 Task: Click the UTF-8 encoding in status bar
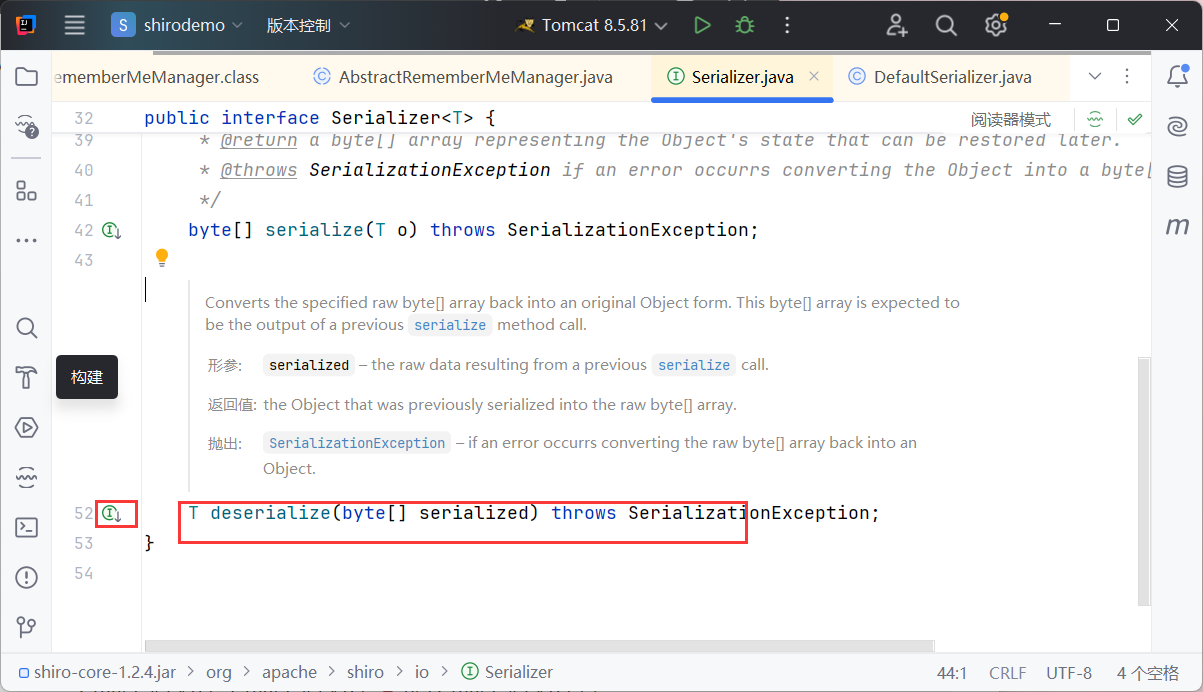pyautogui.click(x=1069, y=672)
